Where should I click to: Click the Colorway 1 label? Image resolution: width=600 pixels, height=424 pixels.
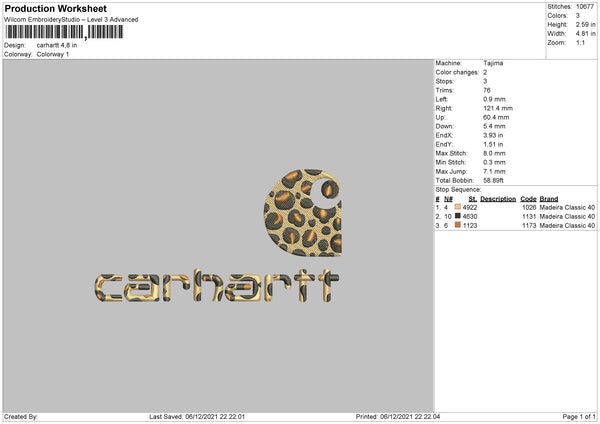(x=52, y=54)
